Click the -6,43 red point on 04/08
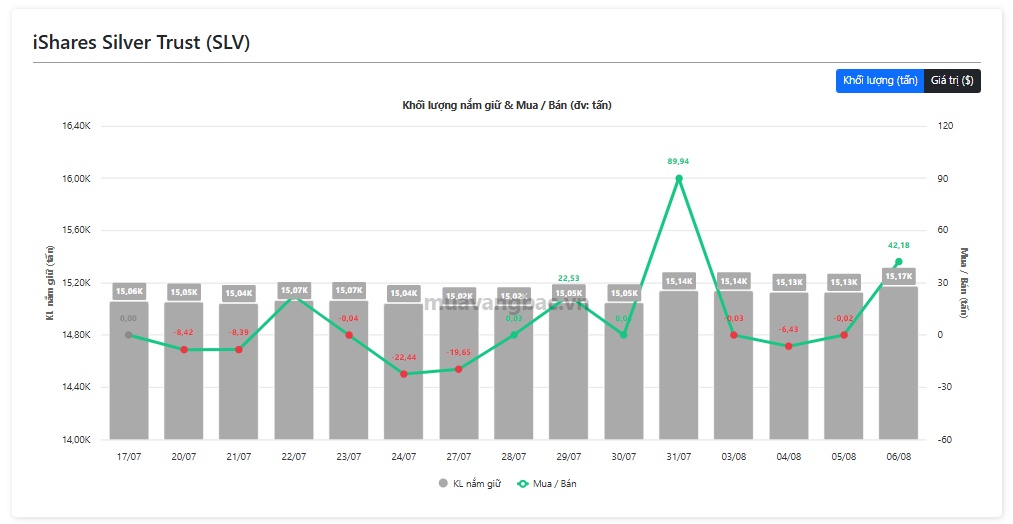Viewport: 1013px width, 524px height. coord(788,346)
